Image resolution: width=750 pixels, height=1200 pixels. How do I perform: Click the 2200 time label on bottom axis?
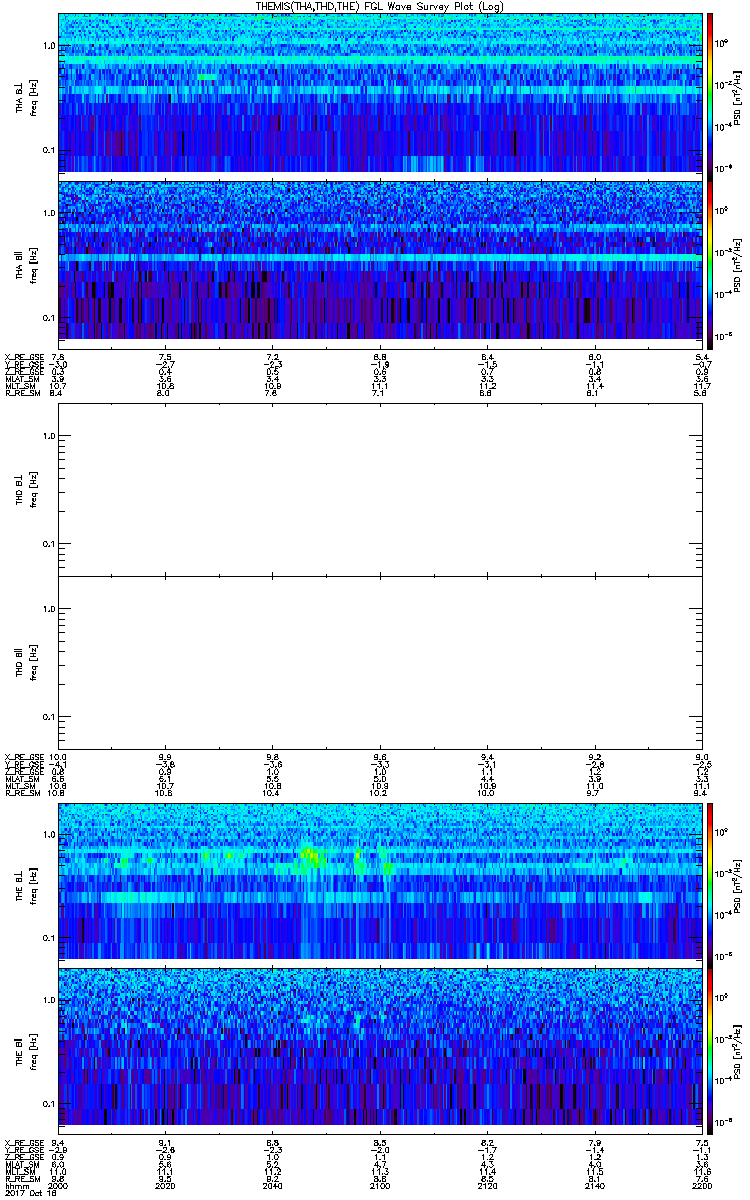(x=702, y=1184)
